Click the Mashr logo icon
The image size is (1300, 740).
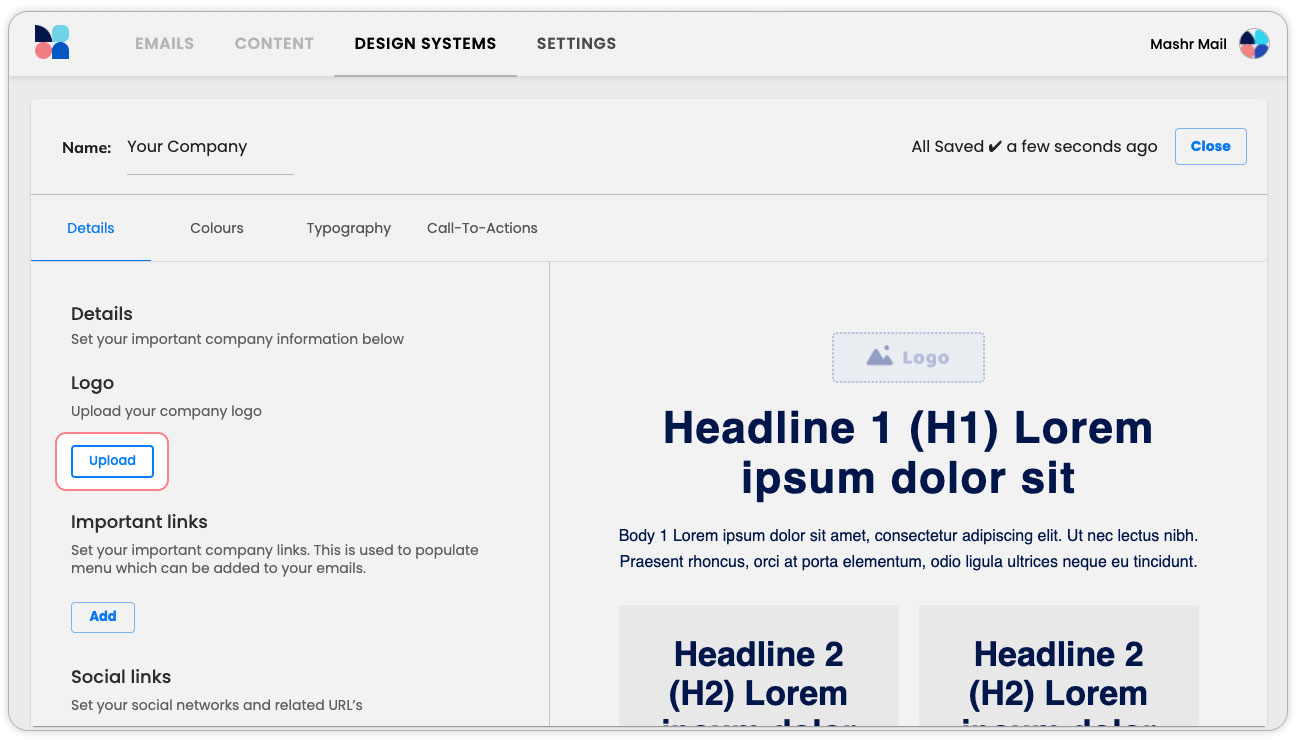[52, 43]
